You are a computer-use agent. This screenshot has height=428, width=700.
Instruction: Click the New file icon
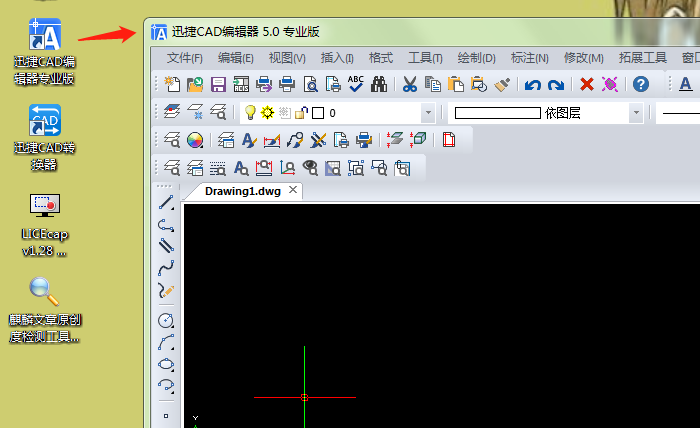tap(172, 84)
